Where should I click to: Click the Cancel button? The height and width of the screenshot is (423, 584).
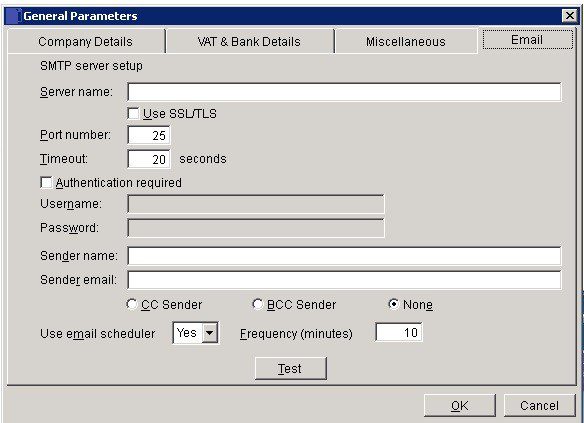(539, 405)
